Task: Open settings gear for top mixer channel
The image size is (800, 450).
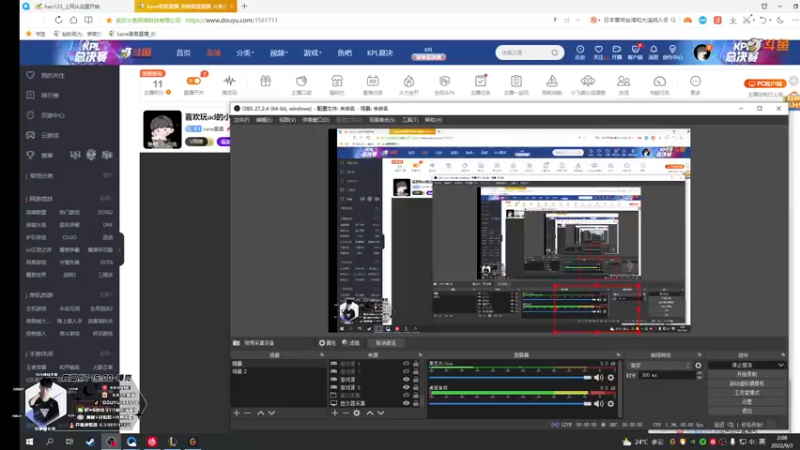Action: coord(611,378)
